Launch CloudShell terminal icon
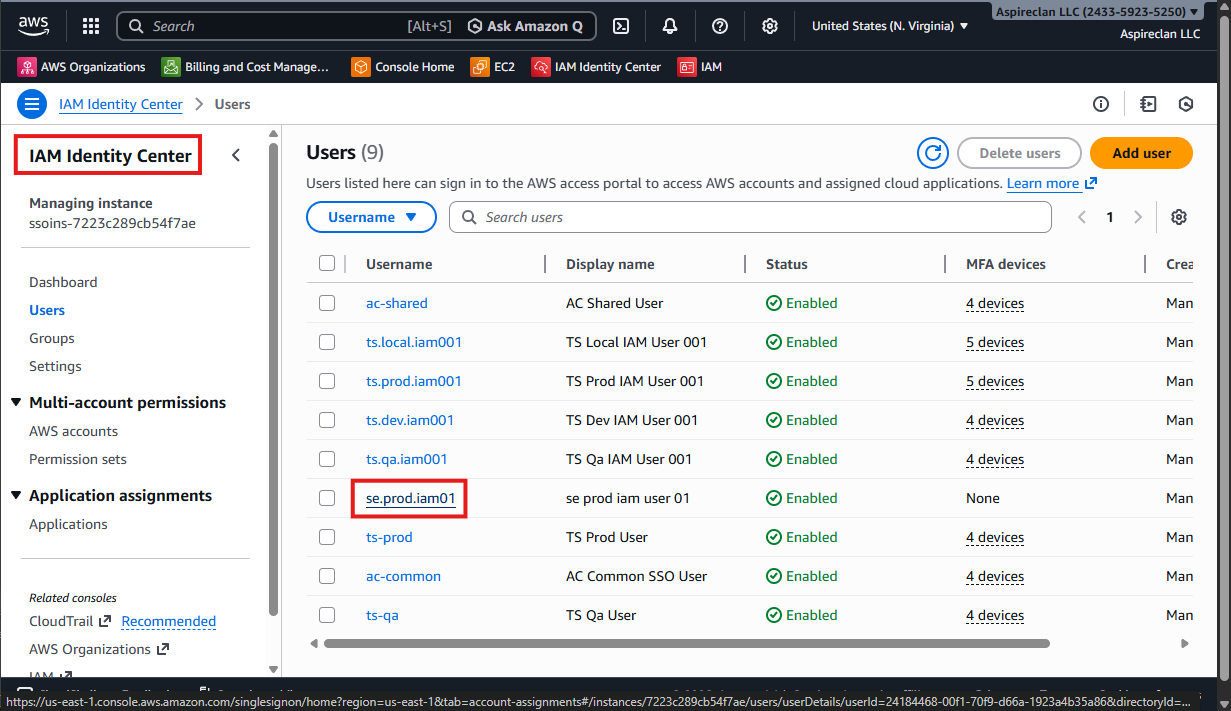 click(621, 26)
